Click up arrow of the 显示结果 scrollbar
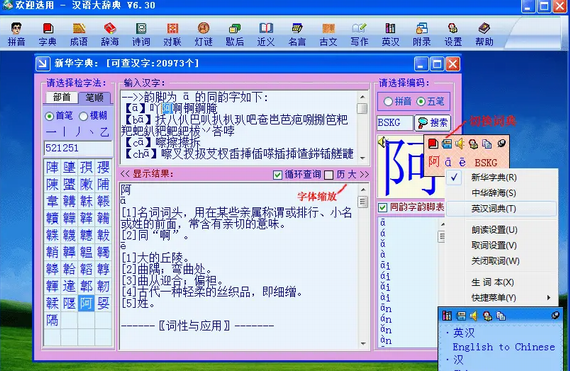Image resolution: width=570 pixels, height=371 pixels. pyautogui.click(x=363, y=189)
